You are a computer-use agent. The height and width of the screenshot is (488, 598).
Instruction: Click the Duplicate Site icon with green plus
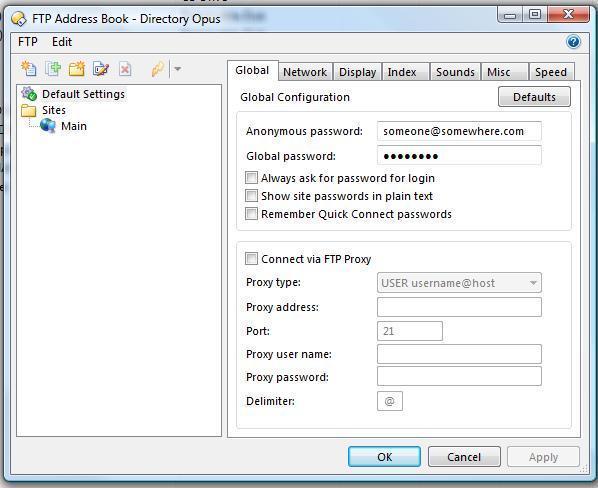[53, 69]
